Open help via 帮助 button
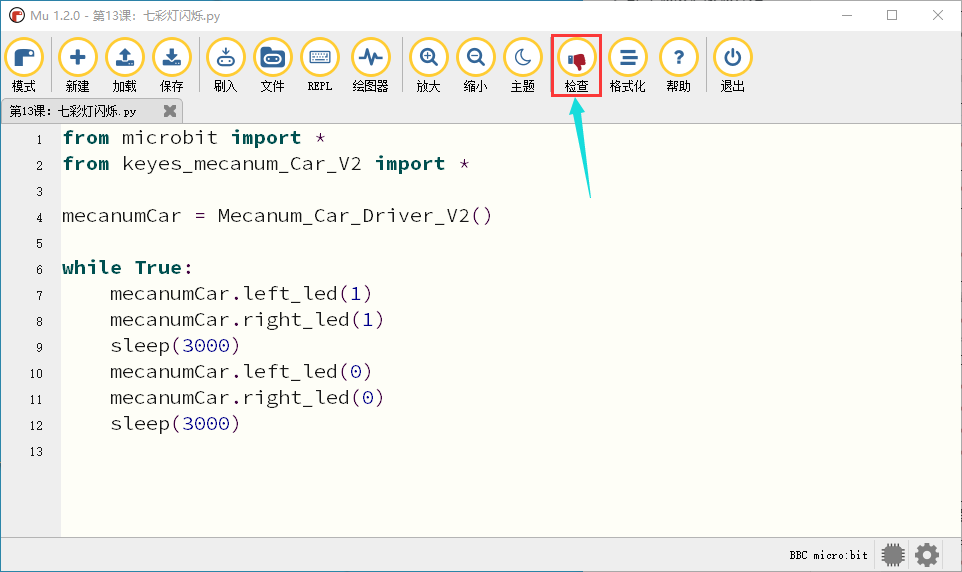 pyautogui.click(x=679, y=65)
